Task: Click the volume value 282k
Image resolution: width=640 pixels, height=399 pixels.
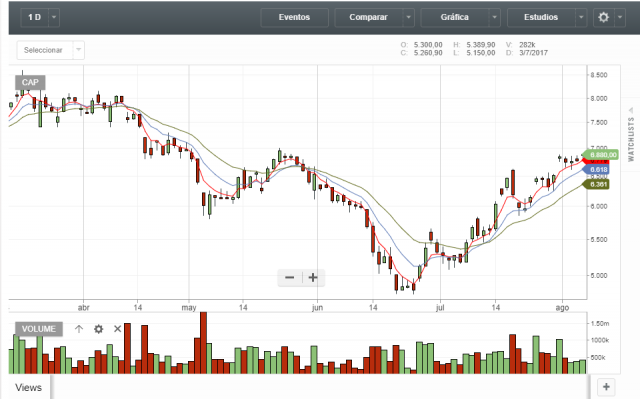Action: (x=527, y=45)
